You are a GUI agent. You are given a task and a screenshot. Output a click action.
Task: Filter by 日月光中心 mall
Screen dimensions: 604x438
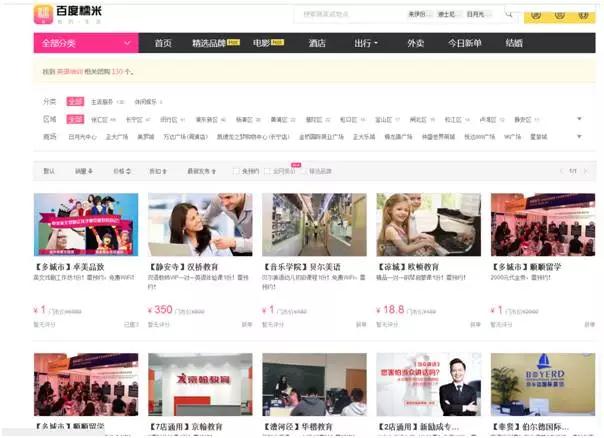82,137
